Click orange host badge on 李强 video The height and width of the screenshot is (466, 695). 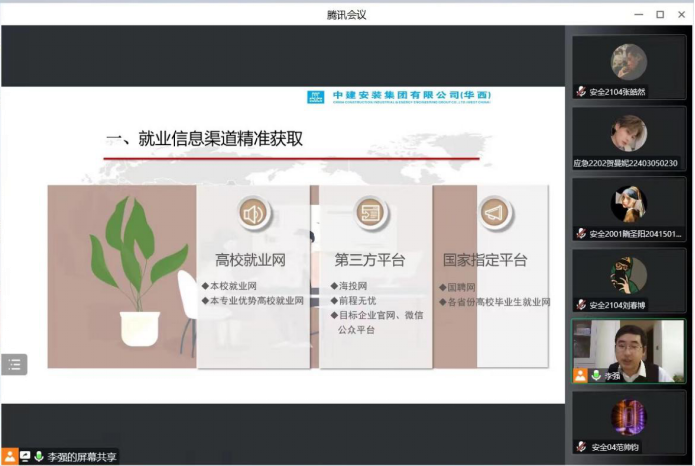(x=580, y=375)
